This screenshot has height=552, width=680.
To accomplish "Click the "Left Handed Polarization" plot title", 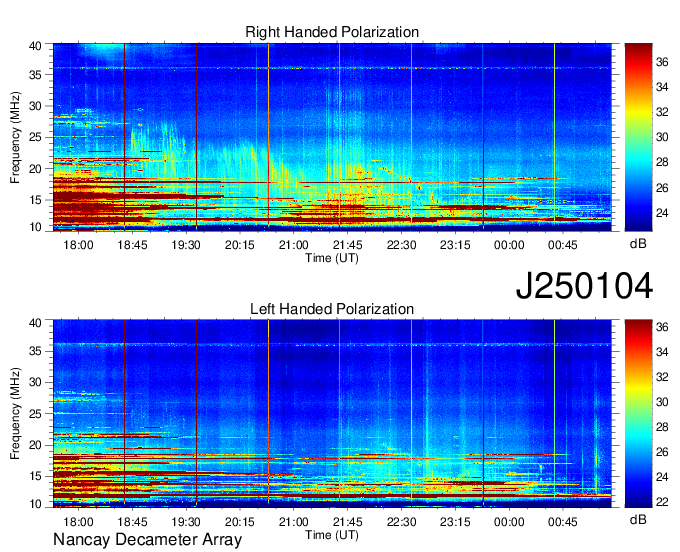I will (x=332, y=309).
